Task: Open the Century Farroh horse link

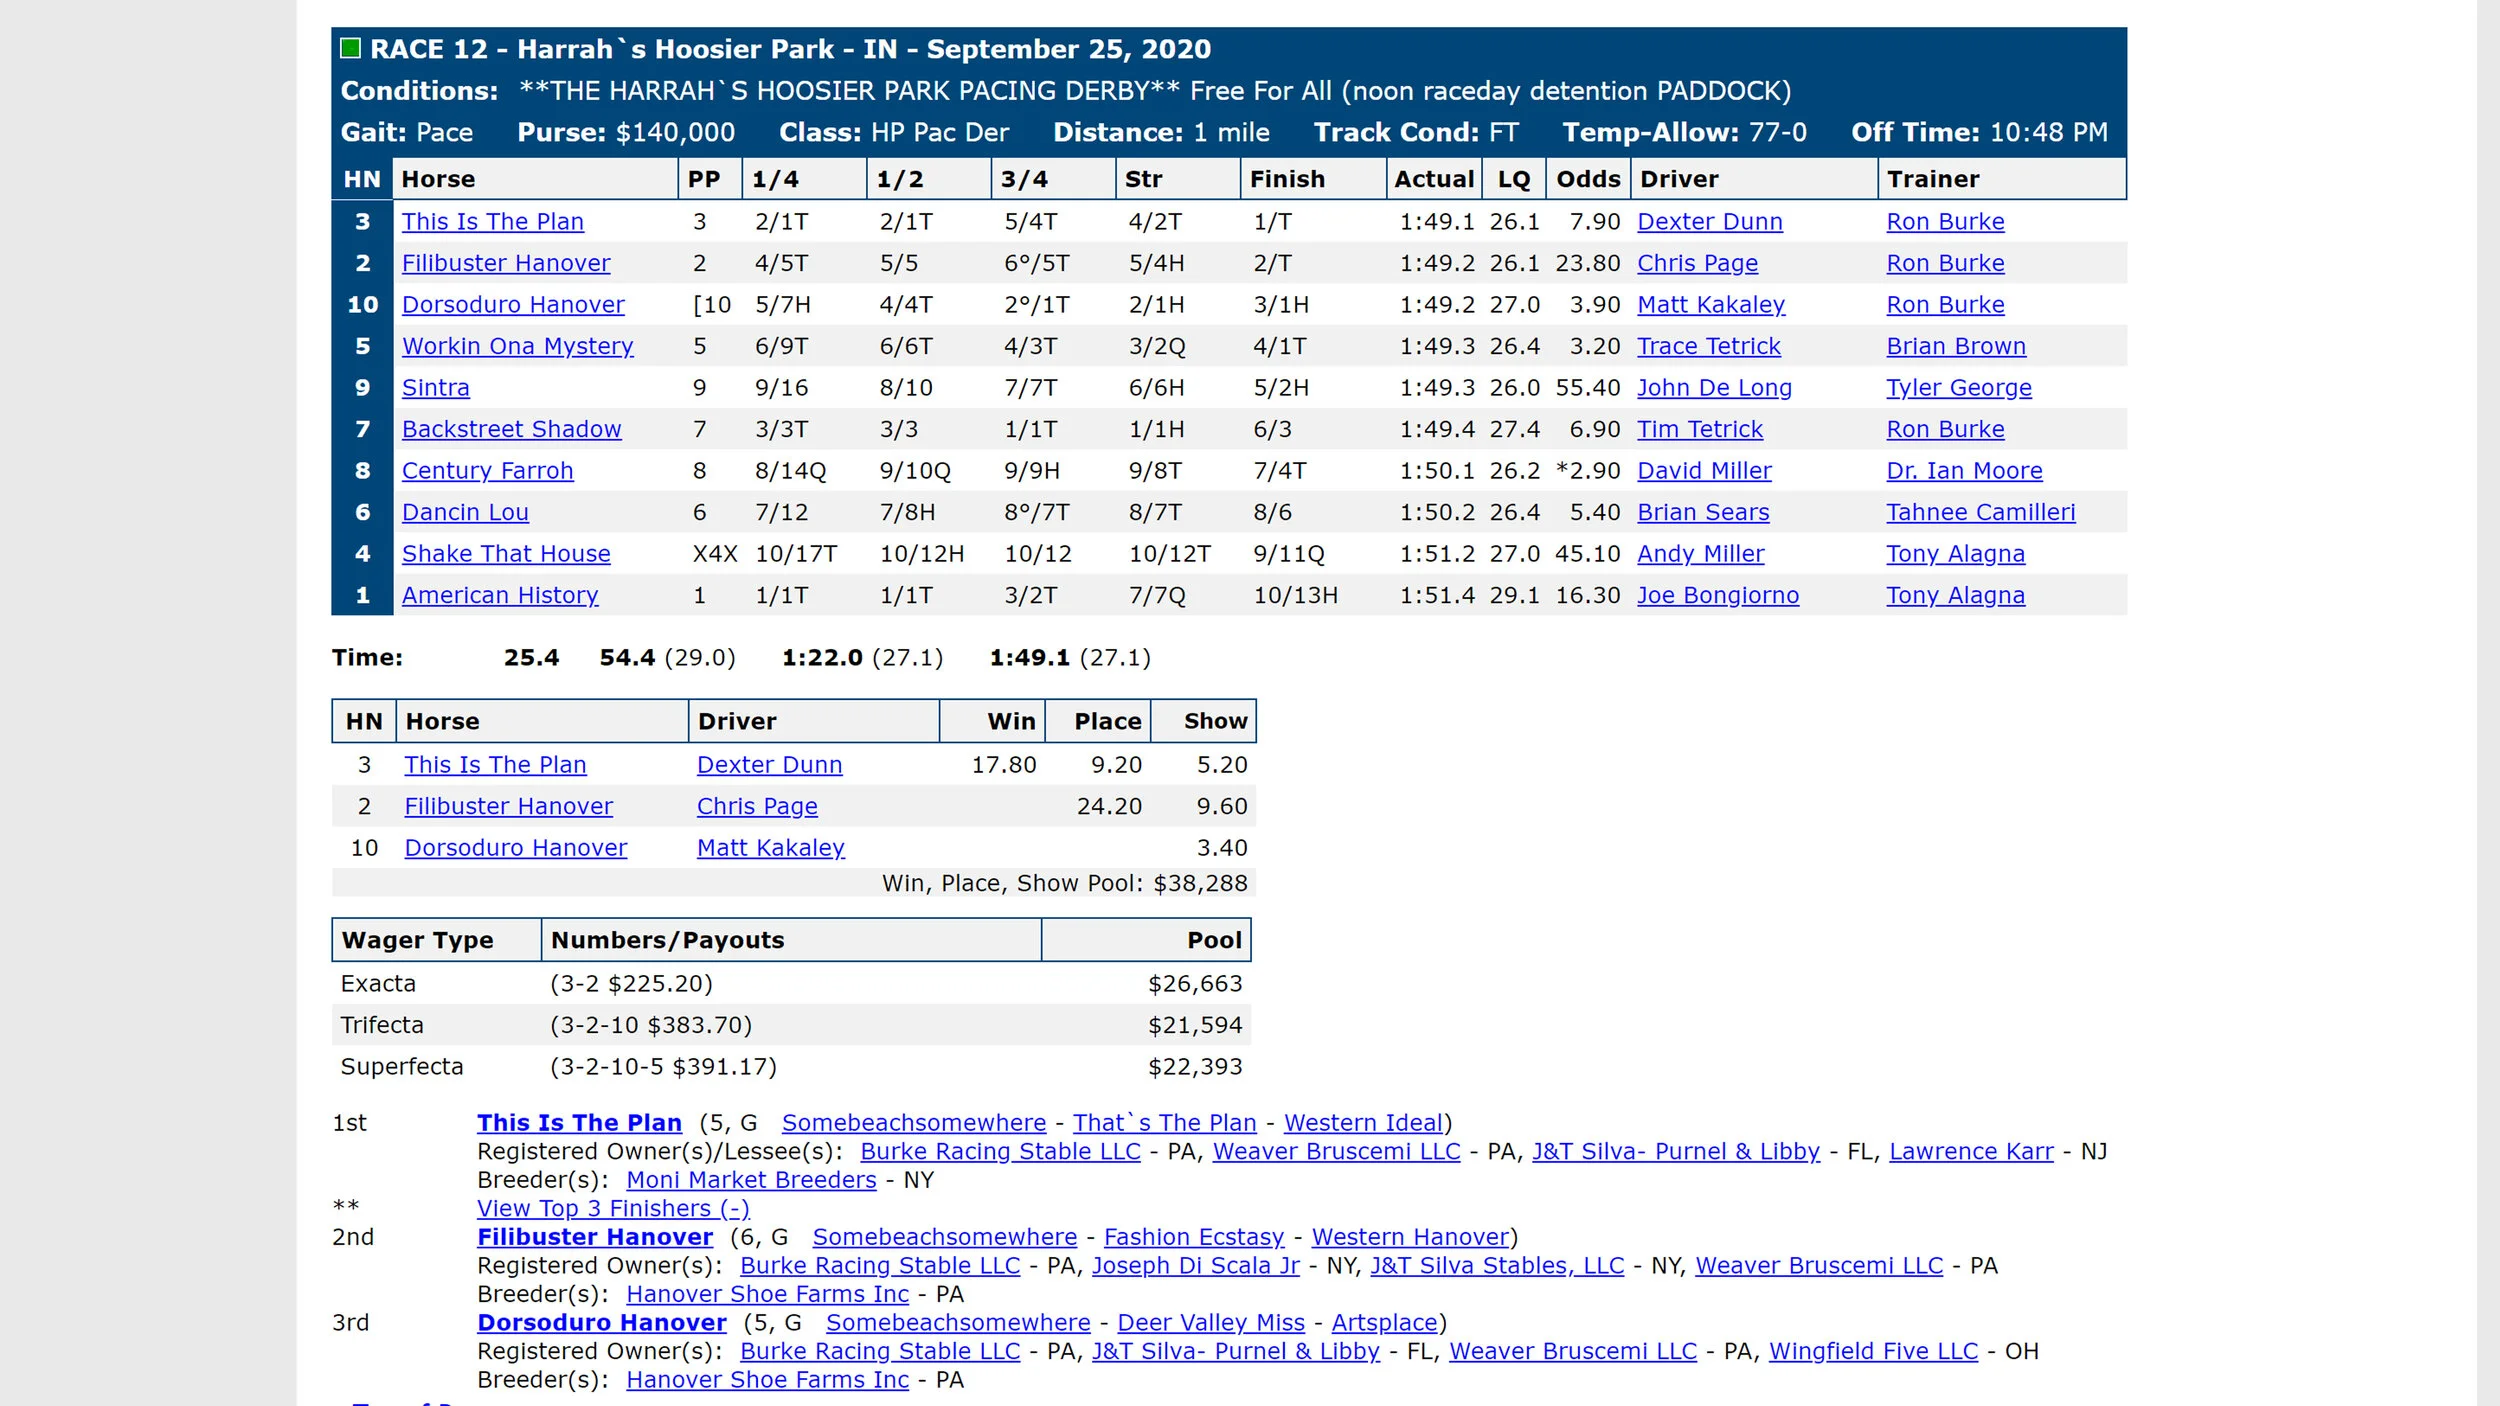Action: 488,470
